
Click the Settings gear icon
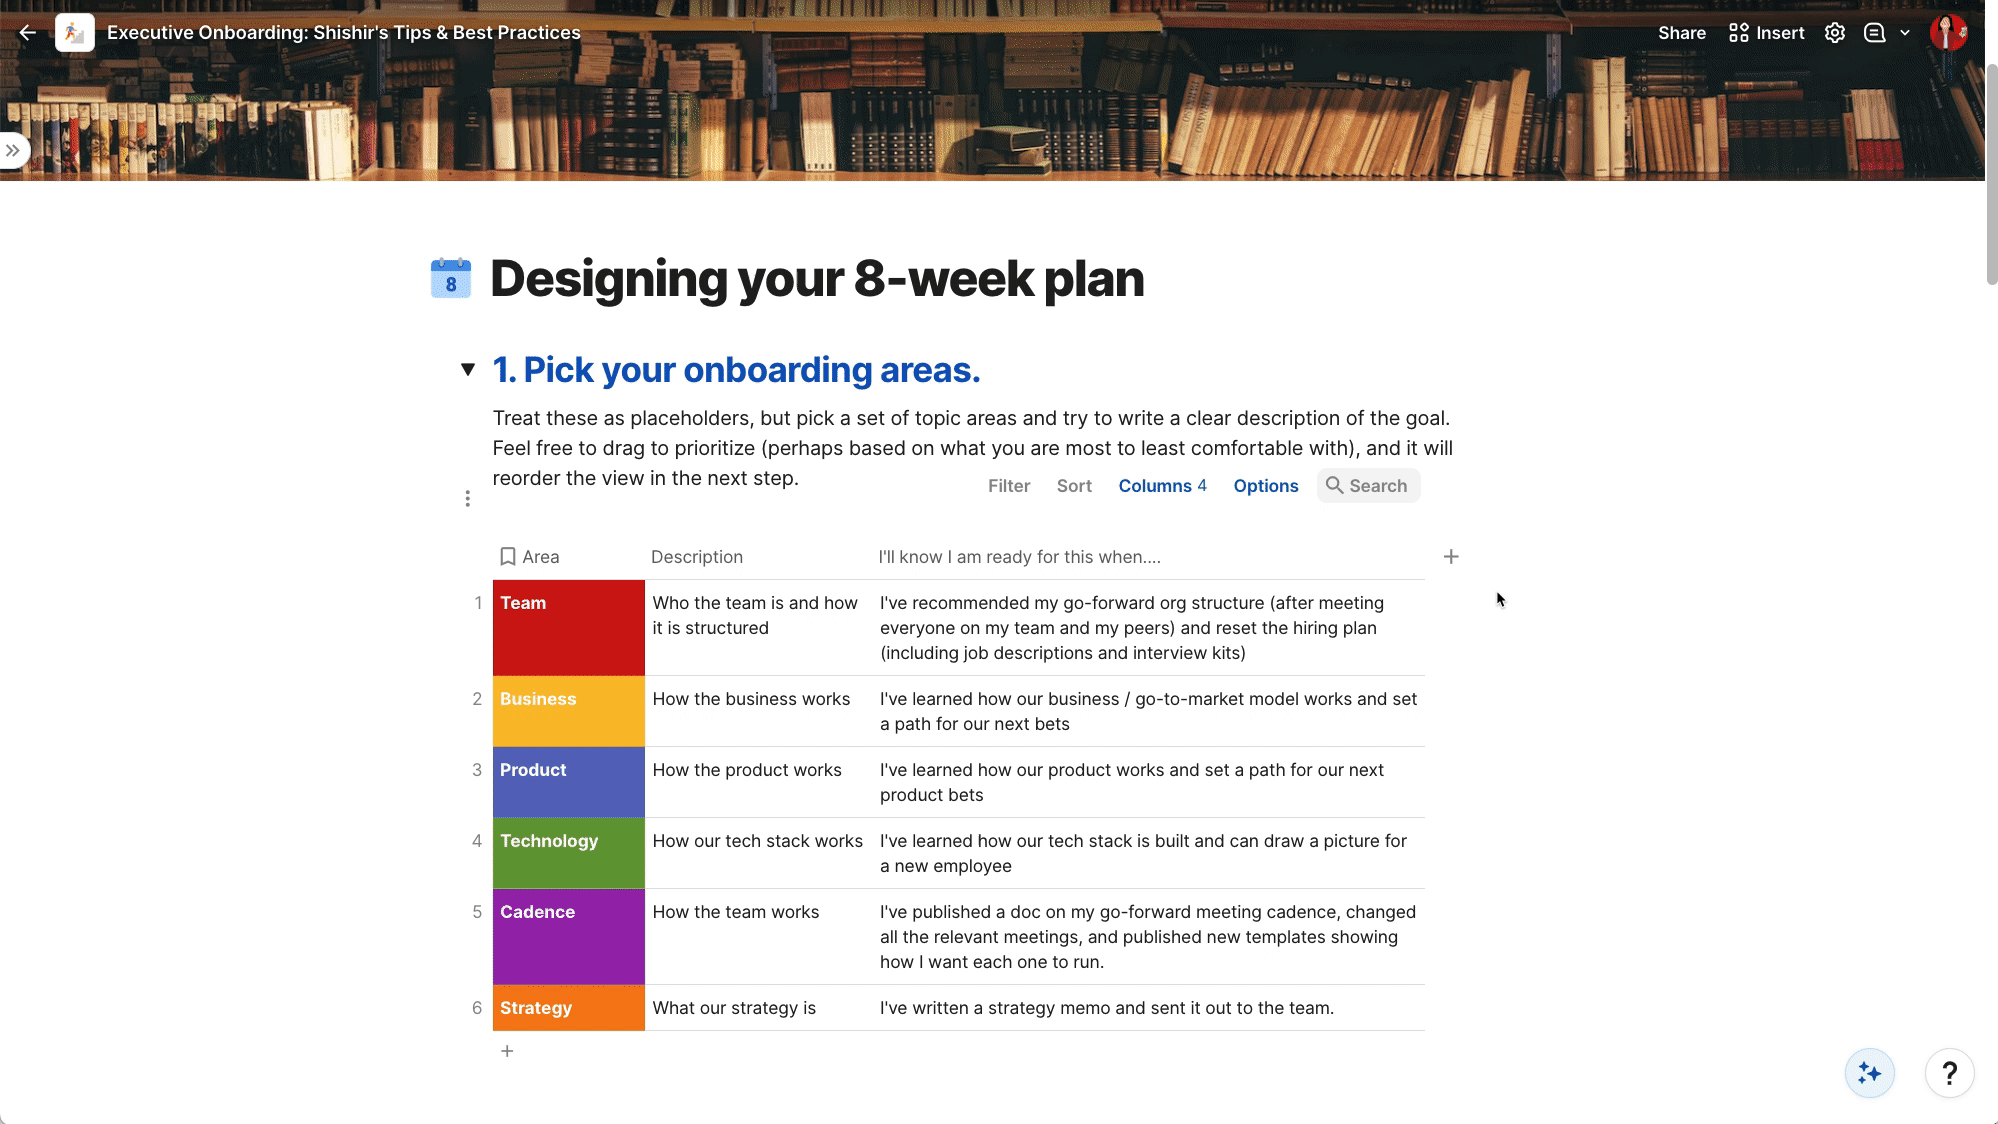point(1836,32)
